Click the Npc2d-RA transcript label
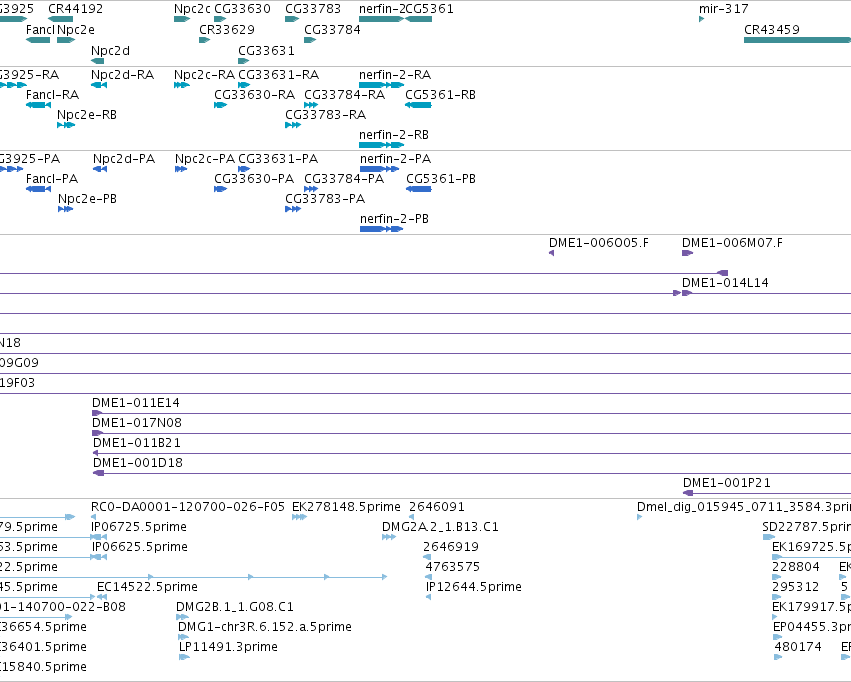The width and height of the screenshot is (851, 682). (123, 74)
